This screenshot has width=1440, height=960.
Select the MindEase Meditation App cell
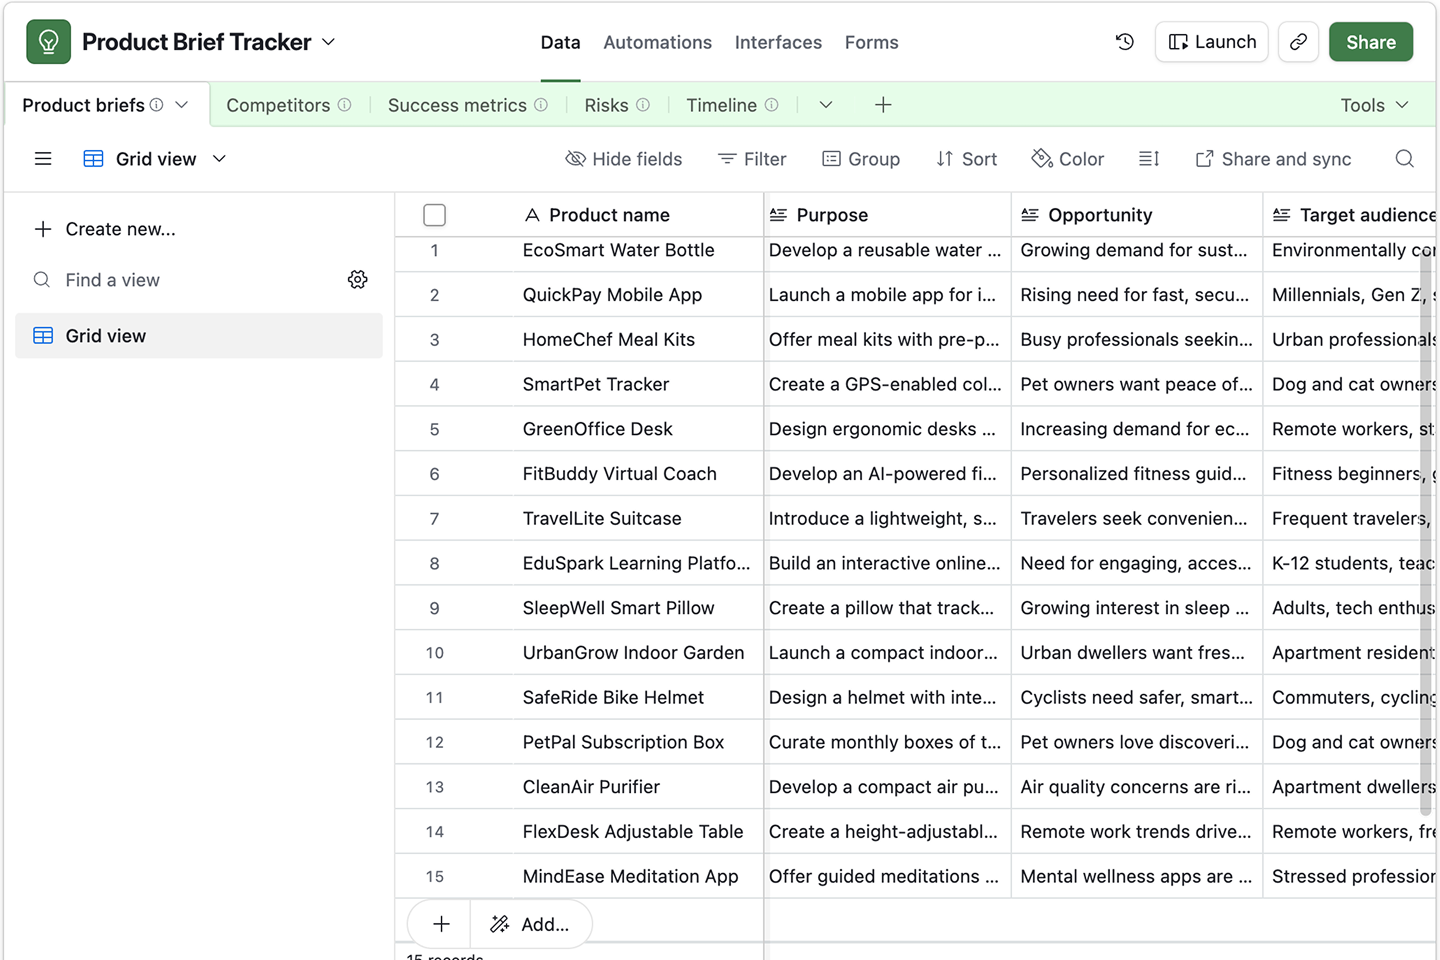(638, 876)
